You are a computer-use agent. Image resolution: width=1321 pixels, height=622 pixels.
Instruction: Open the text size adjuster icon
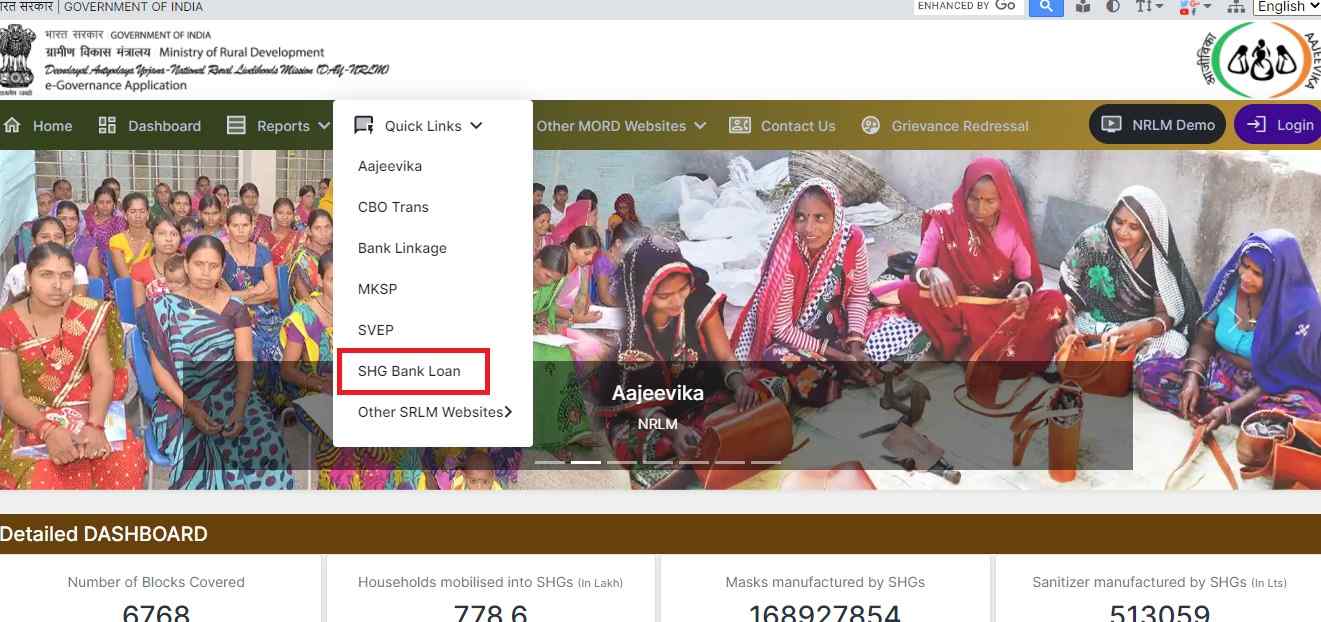tap(1148, 7)
